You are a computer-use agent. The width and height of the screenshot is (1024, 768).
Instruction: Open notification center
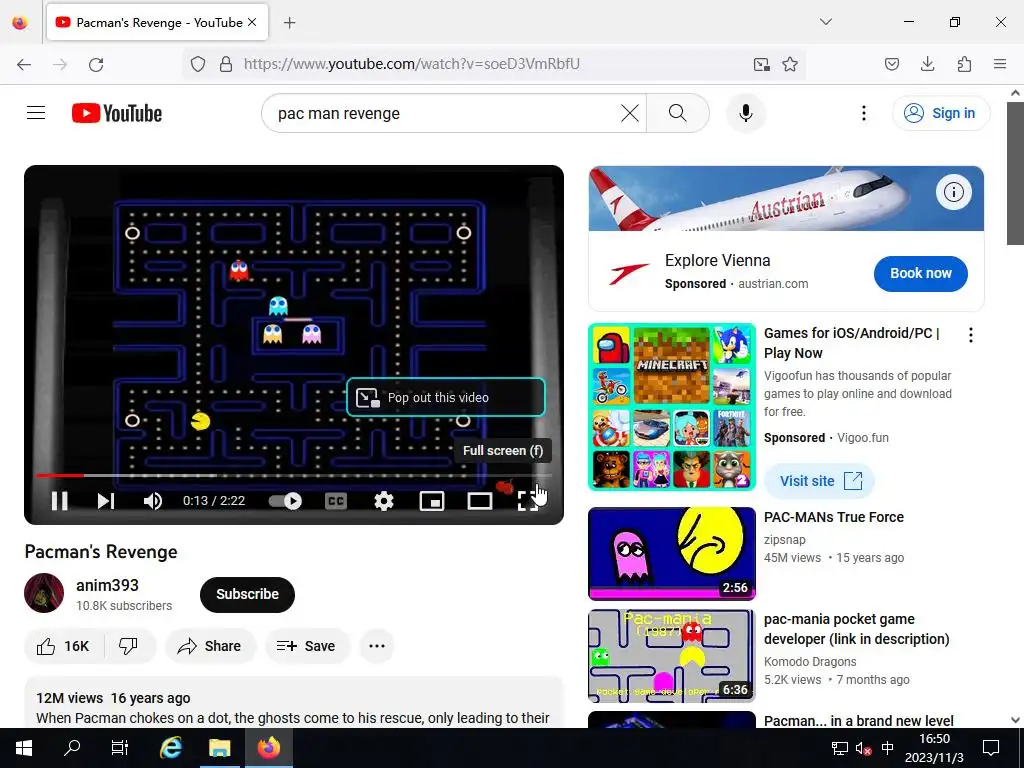(991, 748)
